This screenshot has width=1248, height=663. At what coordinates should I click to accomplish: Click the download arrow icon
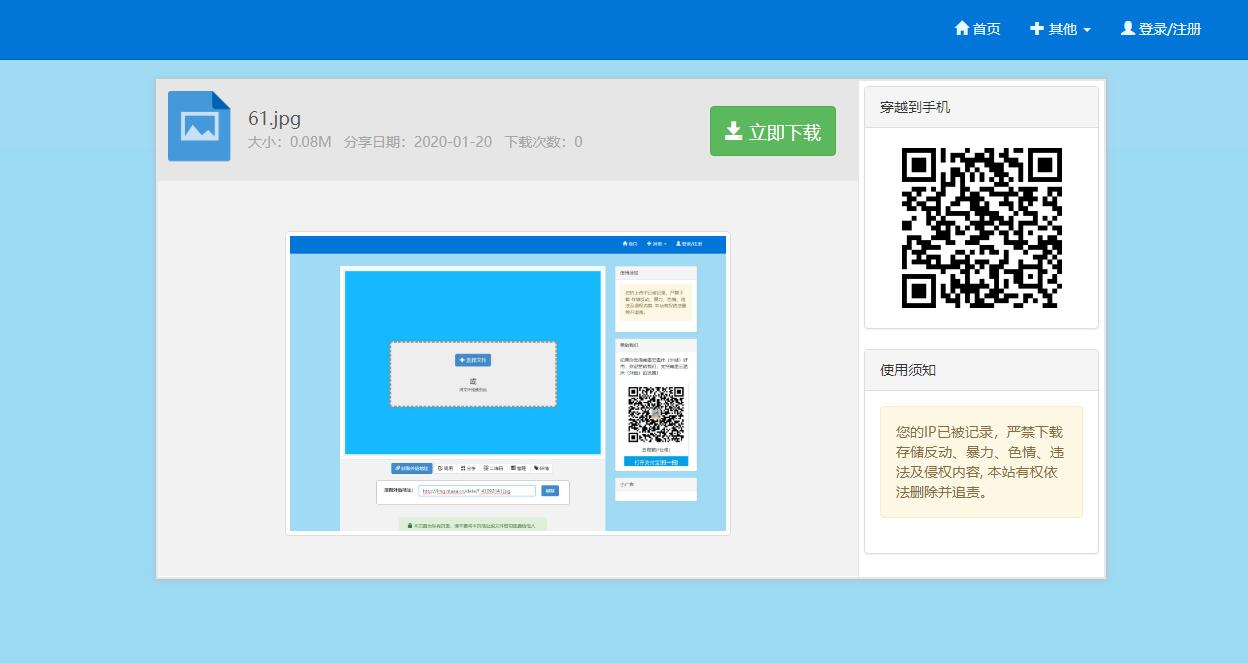(x=734, y=131)
